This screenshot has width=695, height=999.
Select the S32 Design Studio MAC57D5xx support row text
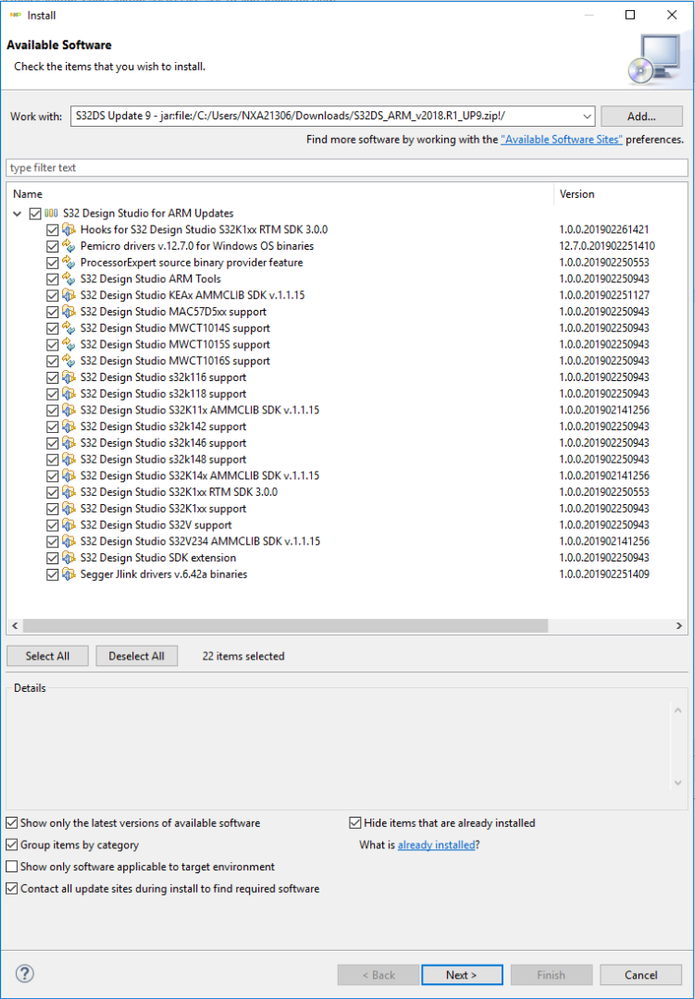pyautogui.click(x=173, y=312)
